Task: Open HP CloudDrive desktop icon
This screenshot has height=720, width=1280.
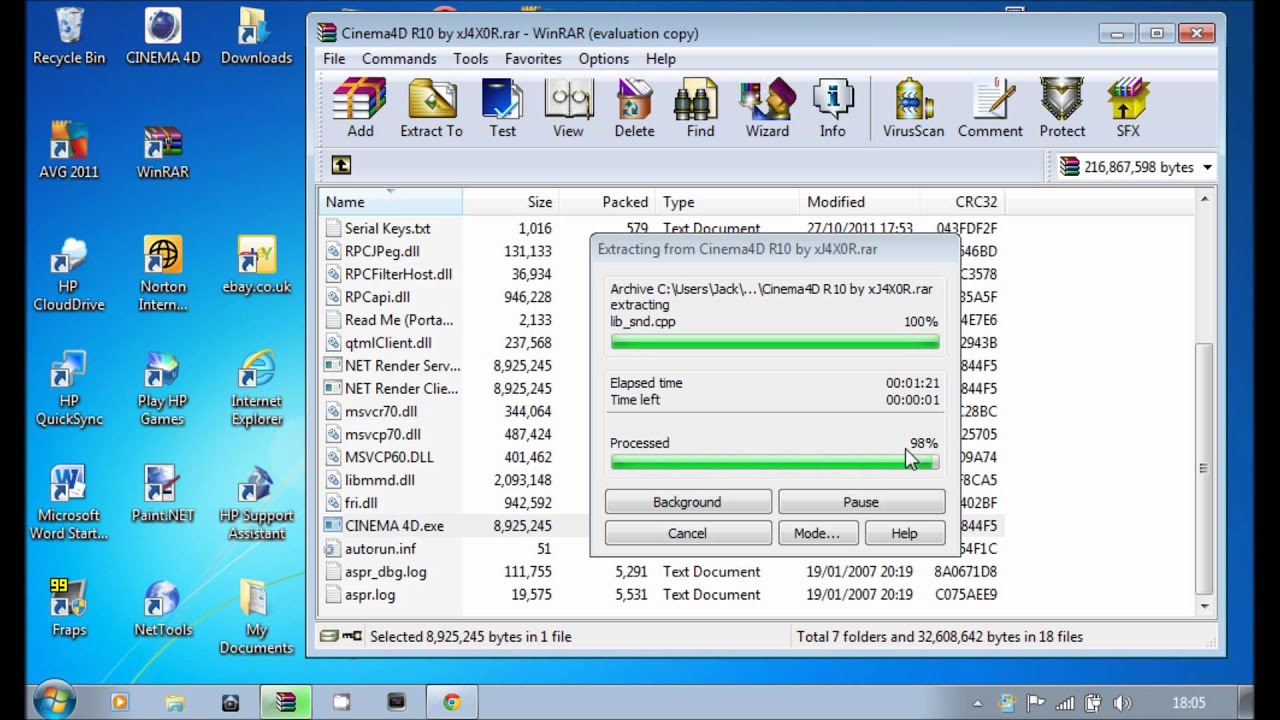Action: pos(69,274)
